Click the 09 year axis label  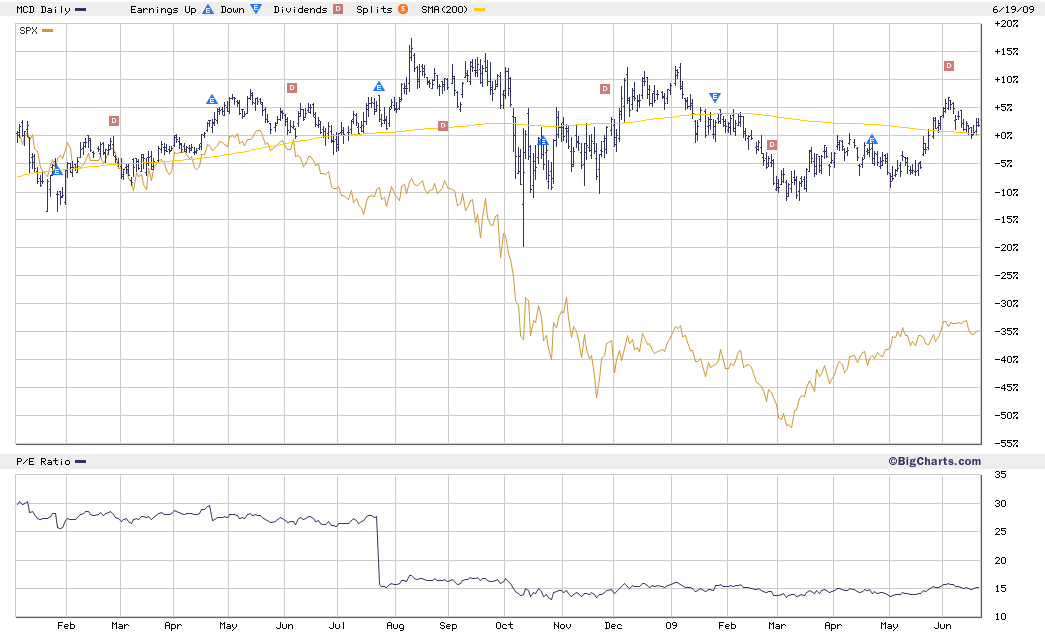[671, 626]
